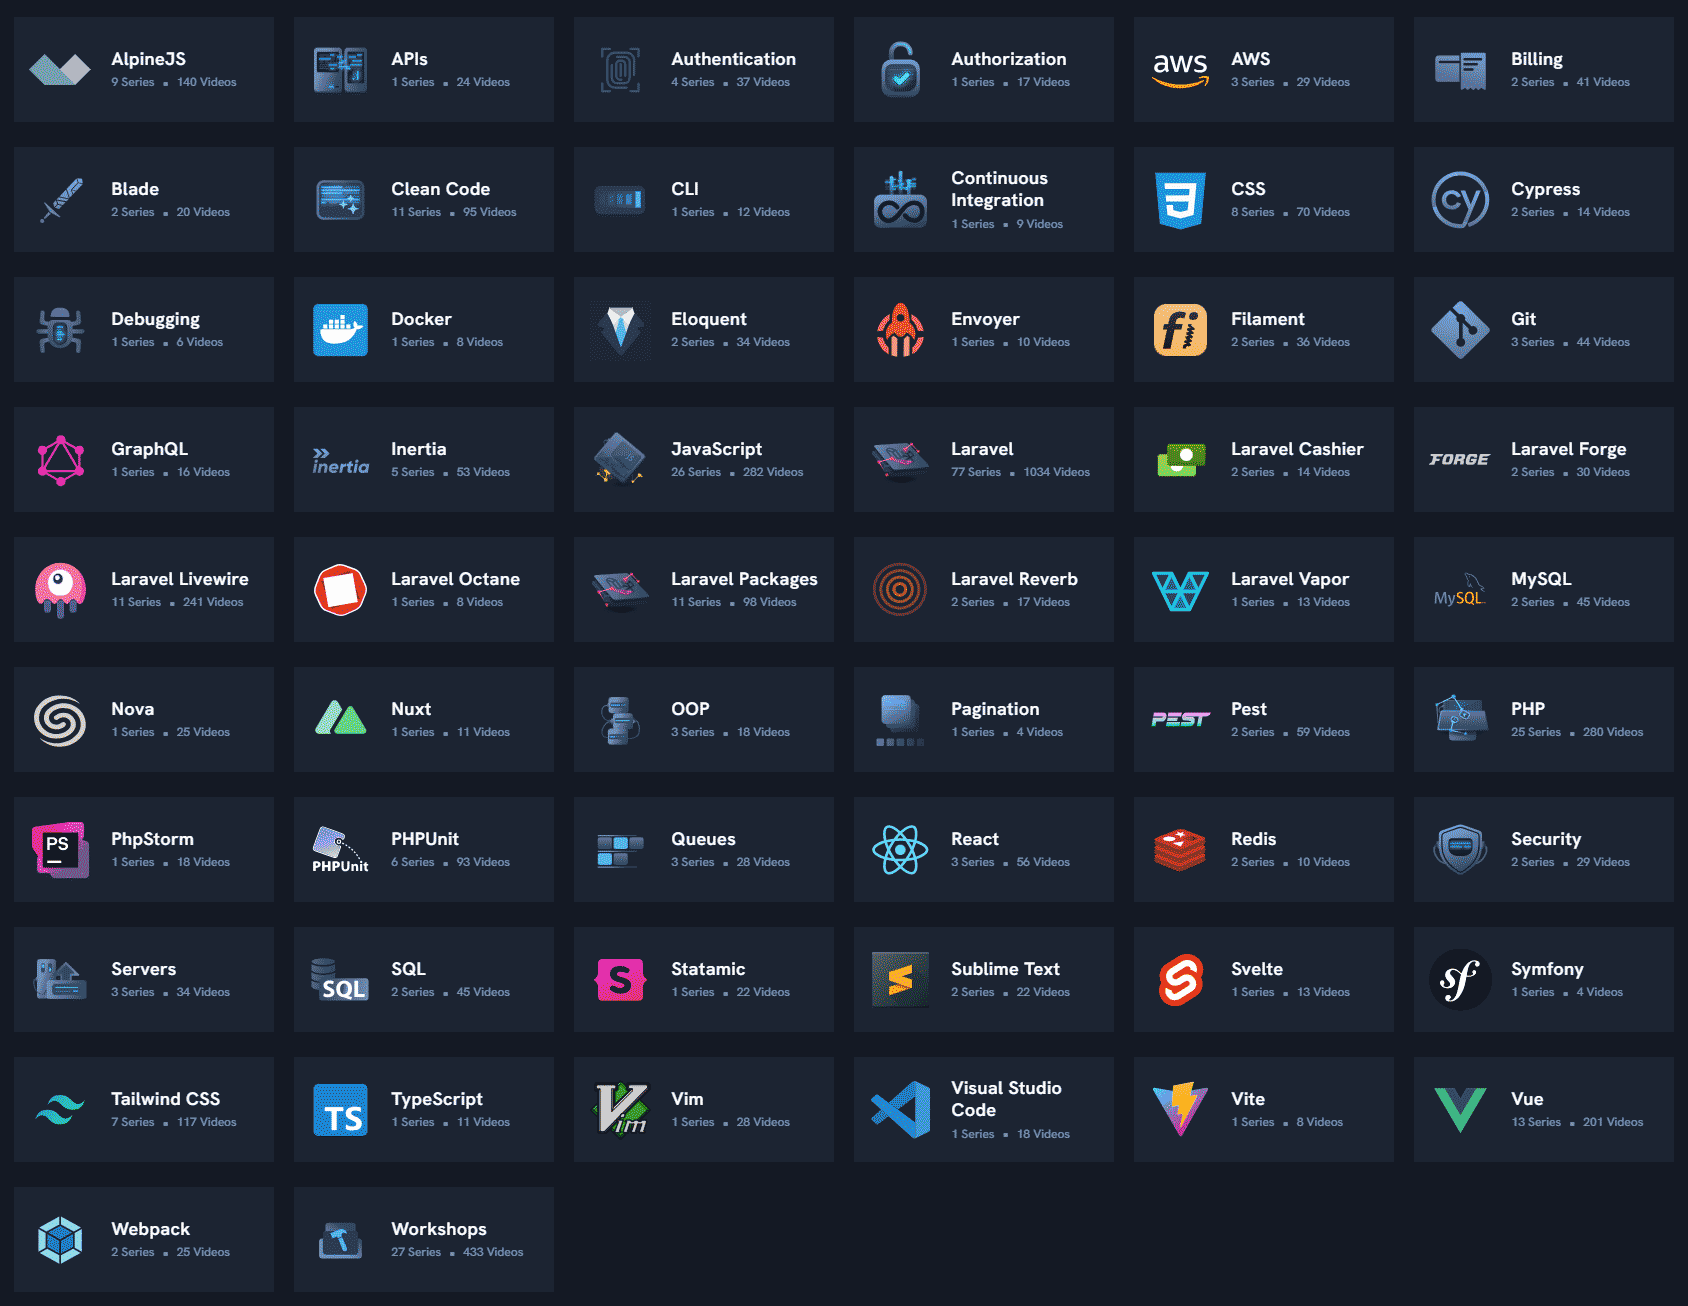The image size is (1688, 1306).
Task: Click '11 Series' under Laravel Packages
Action: (x=695, y=602)
